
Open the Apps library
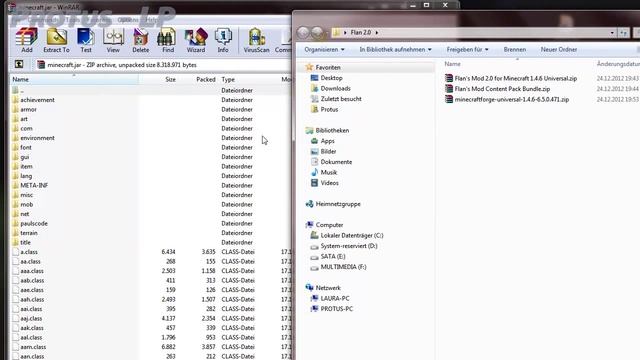click(x=327, y=141)
